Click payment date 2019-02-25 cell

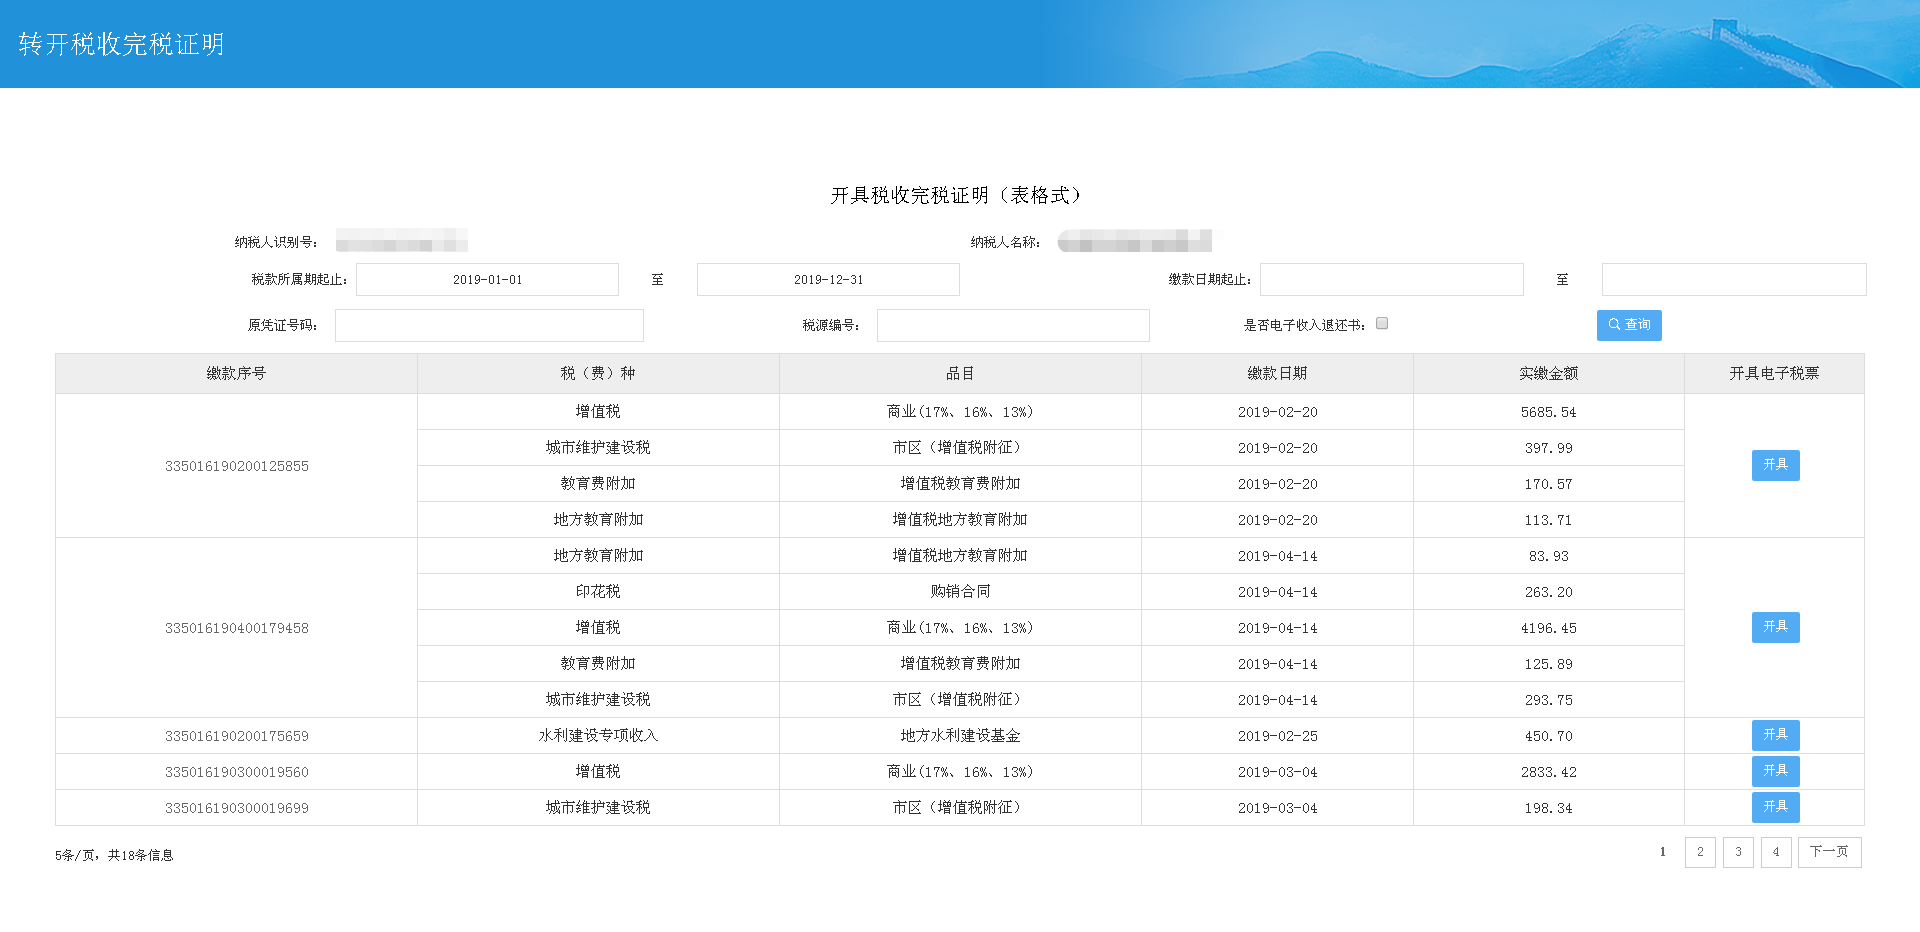(1277, 736)
